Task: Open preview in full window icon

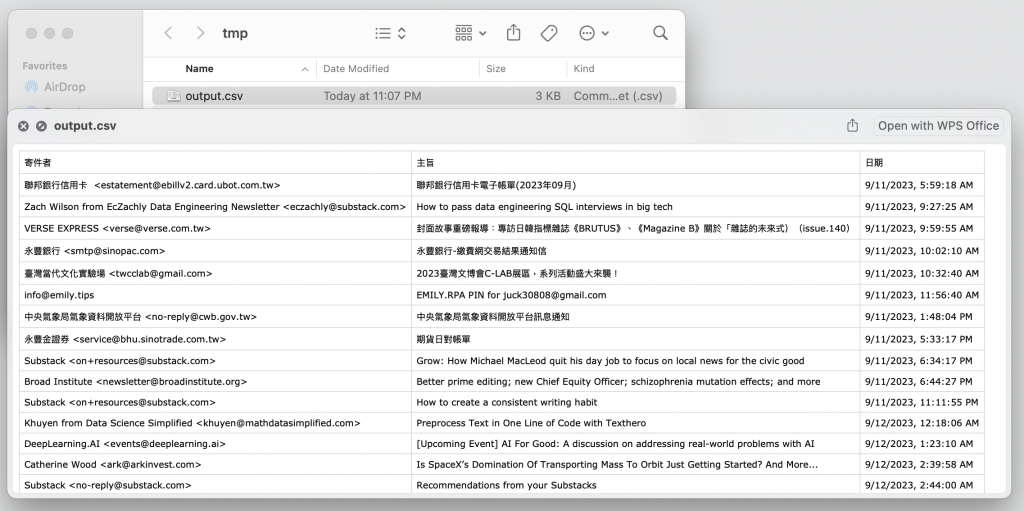Action: pos(41,126)
